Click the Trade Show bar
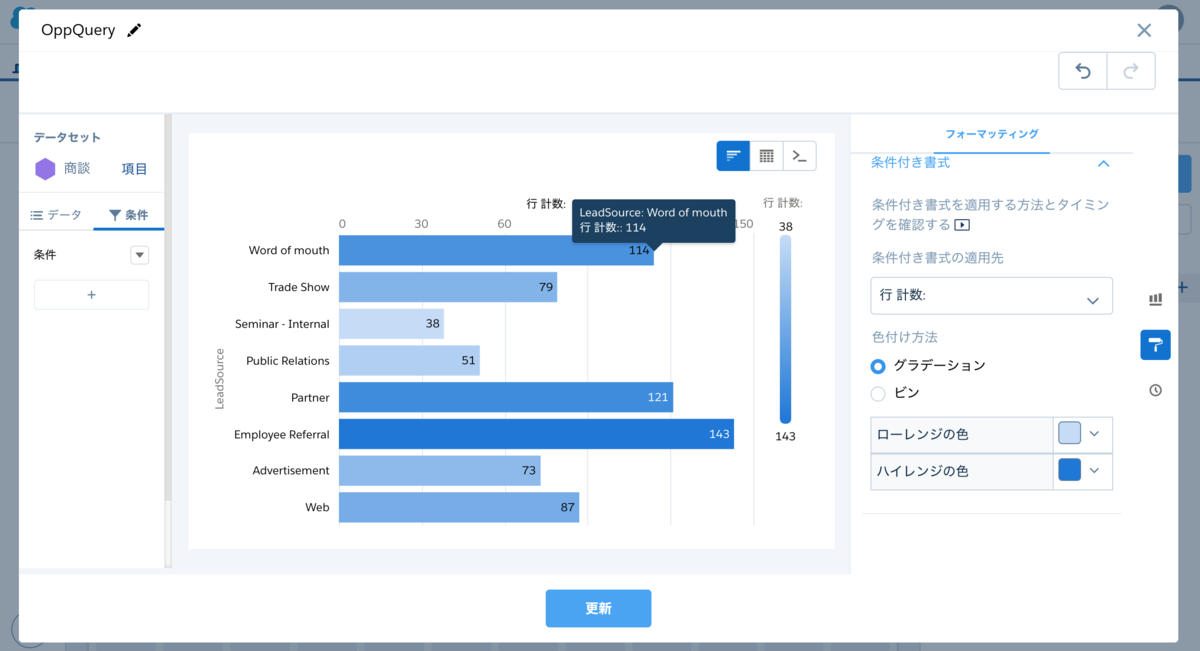 click(x=448, y=287)
